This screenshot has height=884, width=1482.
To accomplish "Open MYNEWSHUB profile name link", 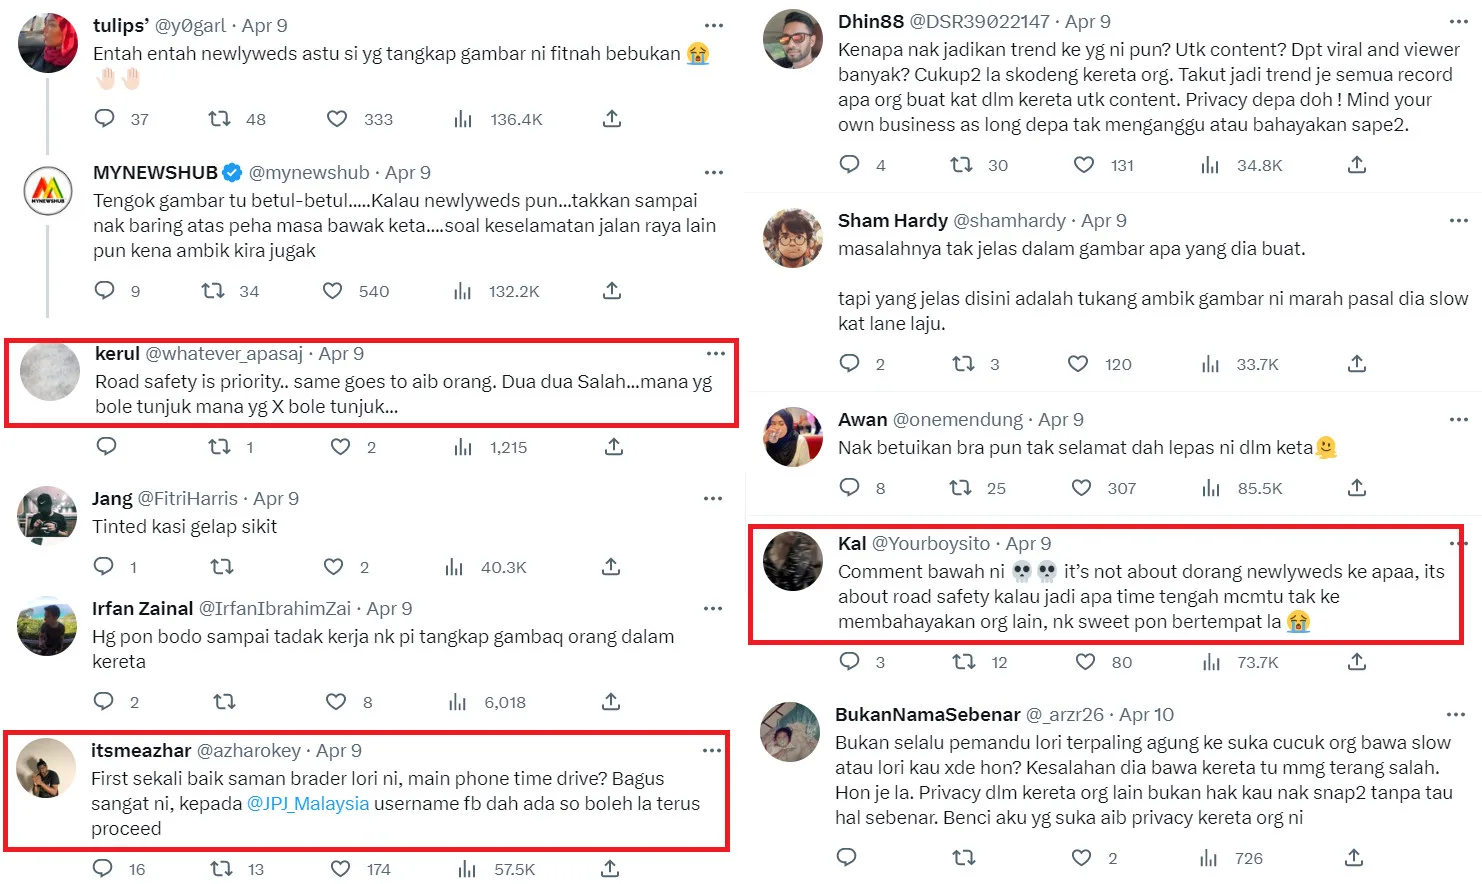I will click(155, 173).
